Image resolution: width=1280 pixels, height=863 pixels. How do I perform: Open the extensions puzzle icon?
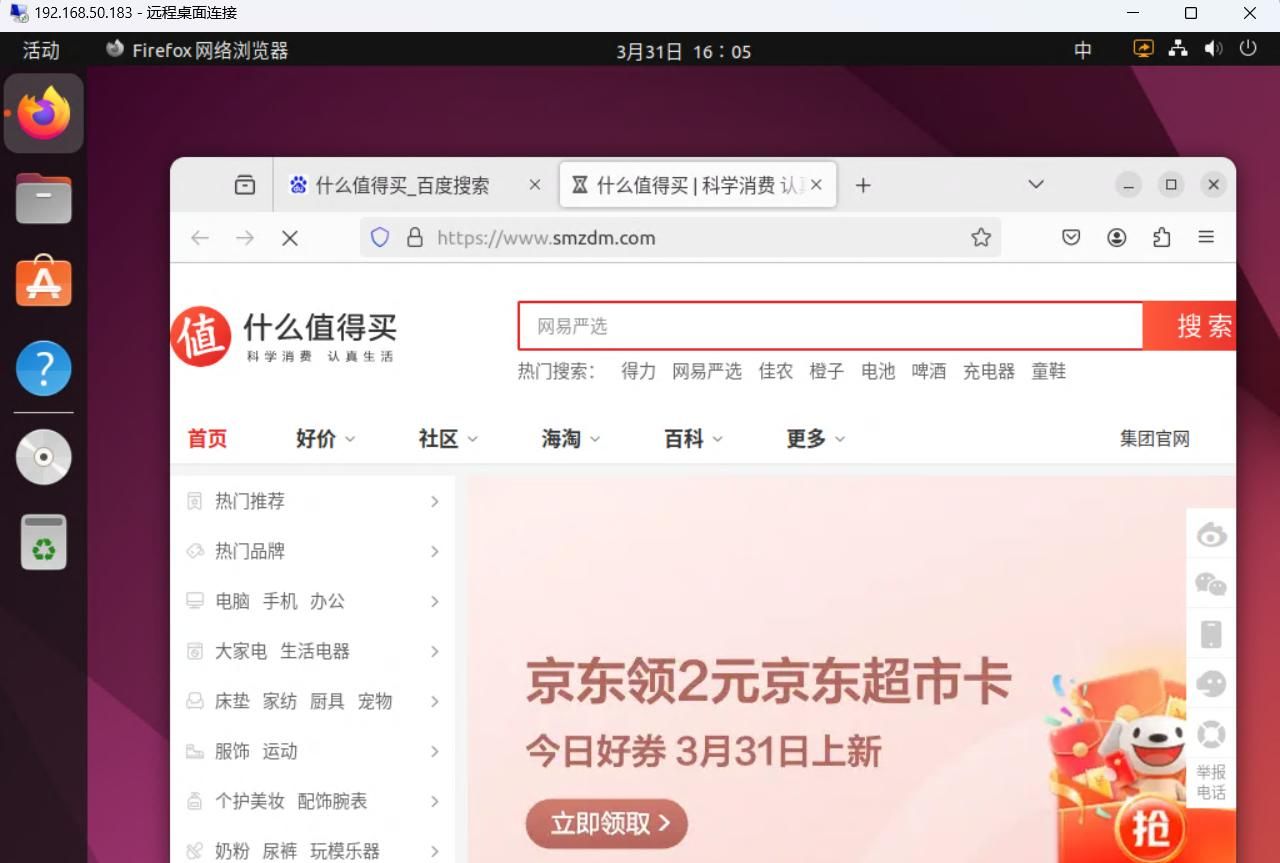(1162, 238)
